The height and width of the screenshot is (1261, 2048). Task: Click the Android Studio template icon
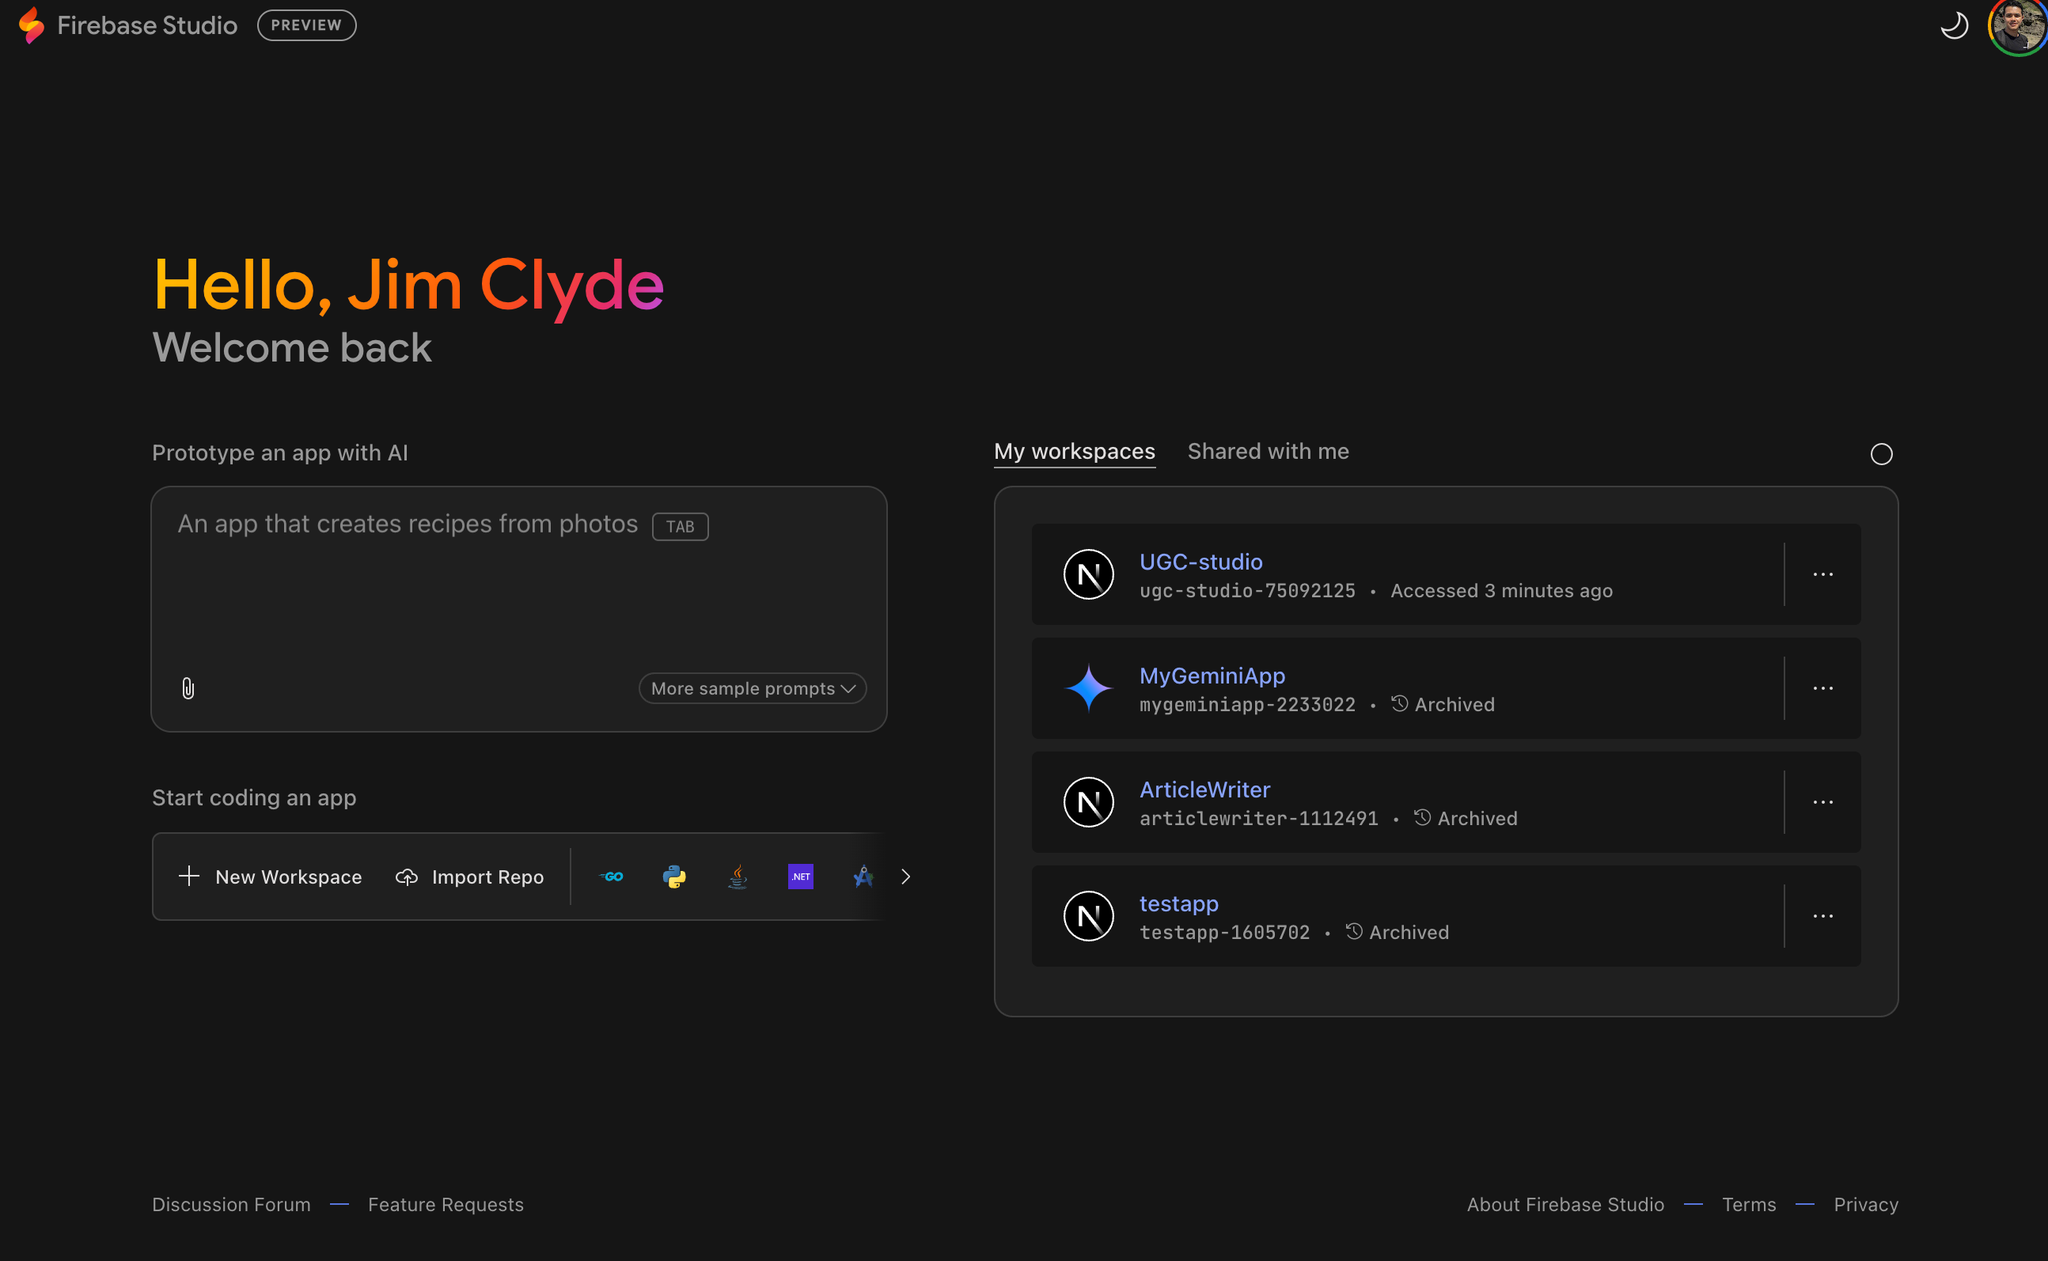[863, 877]
